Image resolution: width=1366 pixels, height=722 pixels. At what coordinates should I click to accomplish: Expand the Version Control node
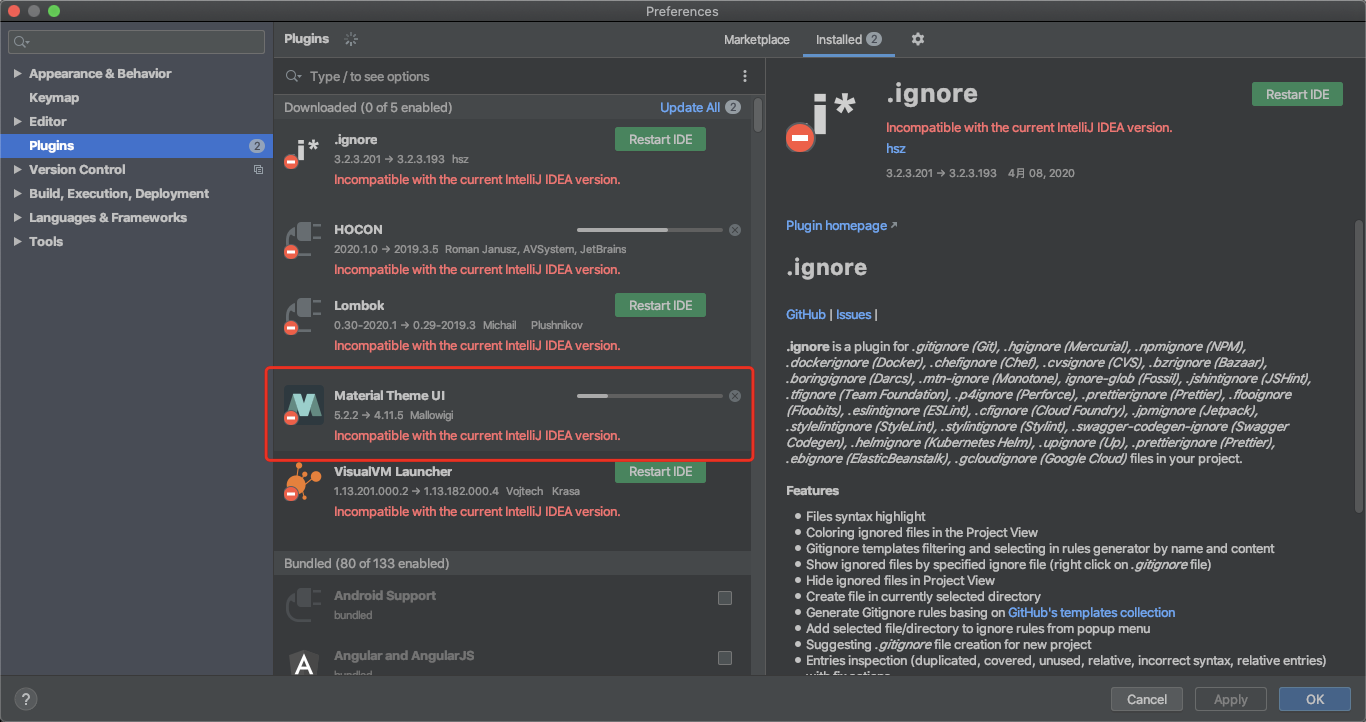pos(17,170)
